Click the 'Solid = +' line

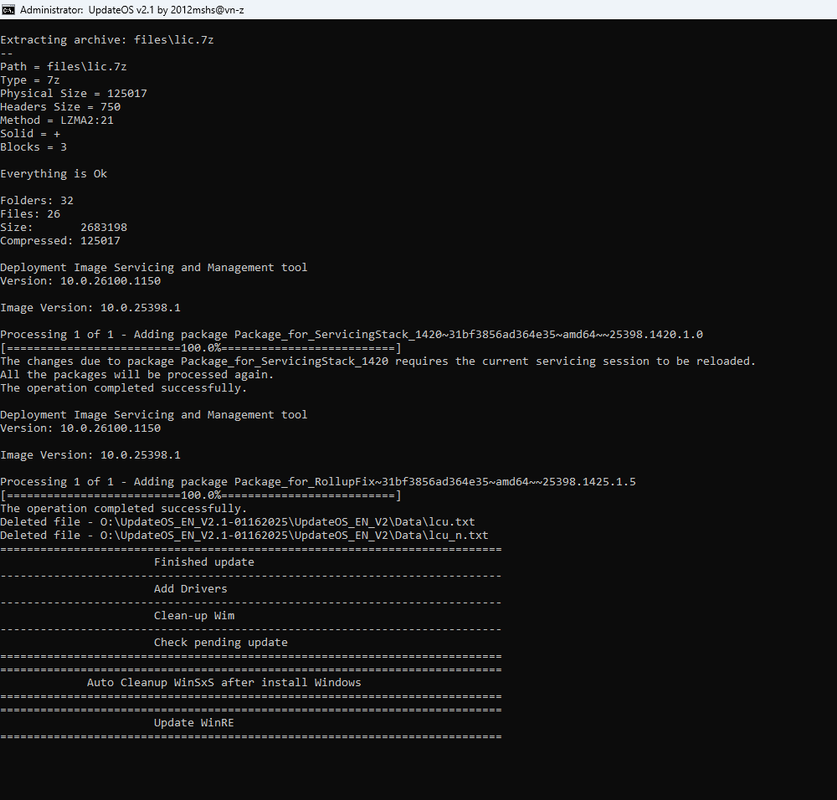[x=30, y=133]
